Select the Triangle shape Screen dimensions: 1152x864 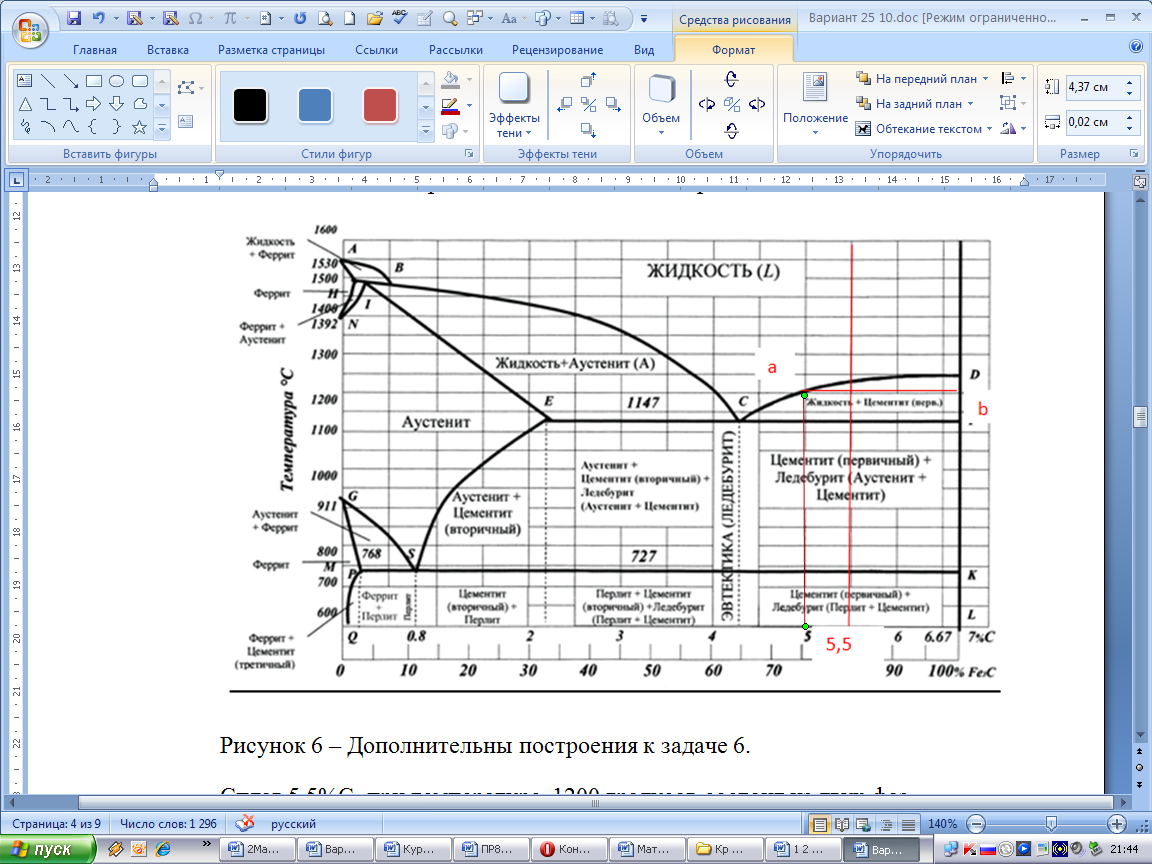point(24,104)
